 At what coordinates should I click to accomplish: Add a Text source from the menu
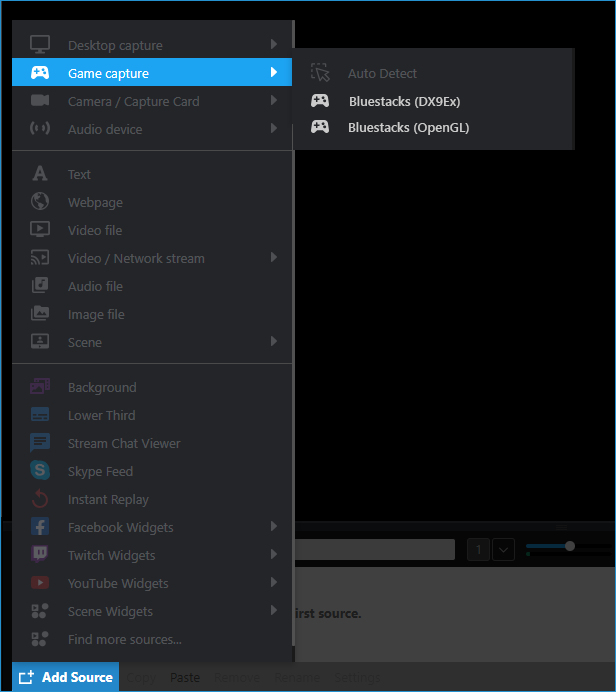coord(152,174)
